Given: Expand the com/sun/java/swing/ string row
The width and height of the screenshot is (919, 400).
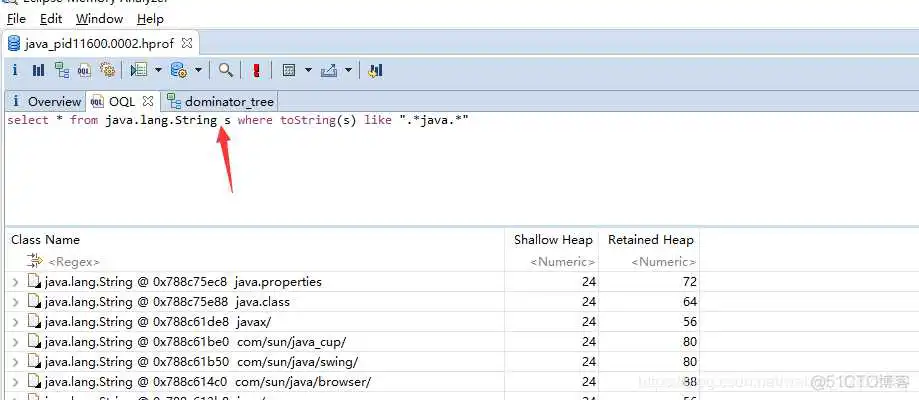Looking at the screenshot, I should click(x=15, y=362).
